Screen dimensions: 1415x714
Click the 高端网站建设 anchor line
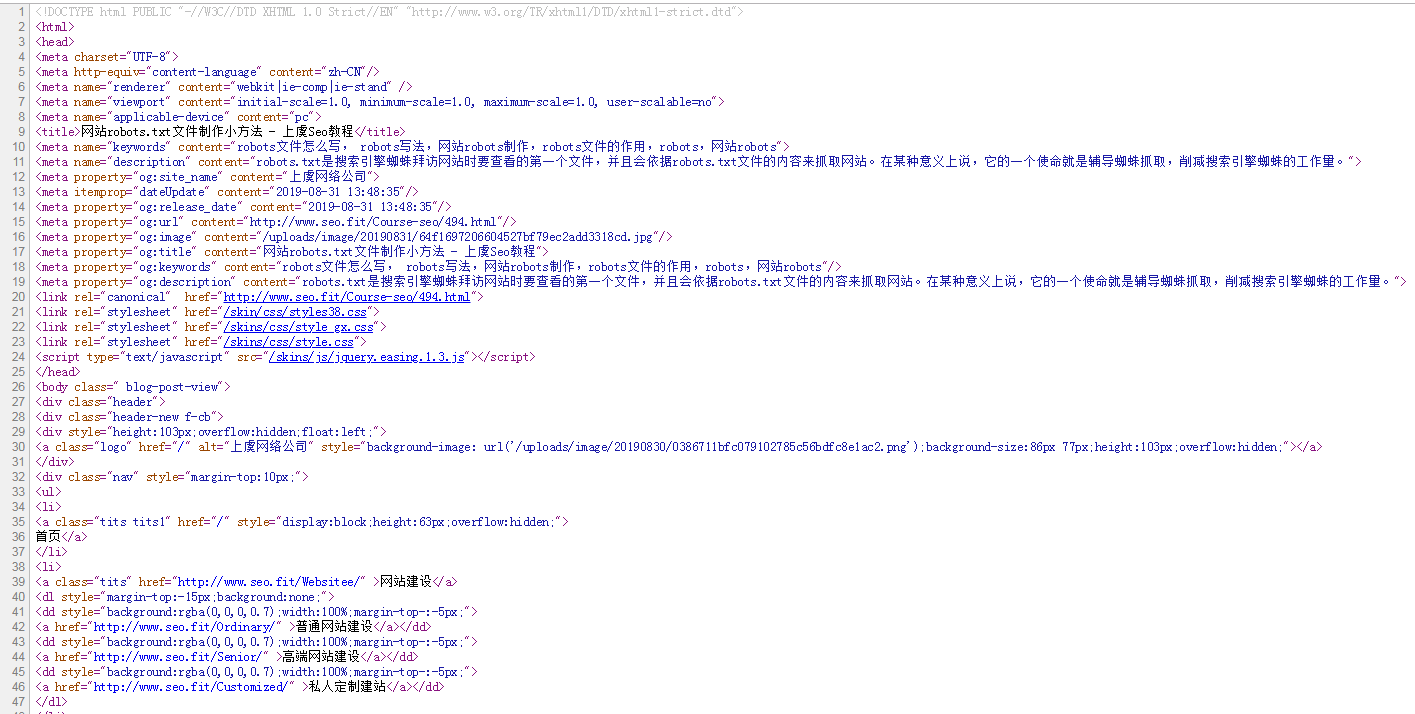tap(226, 657)
